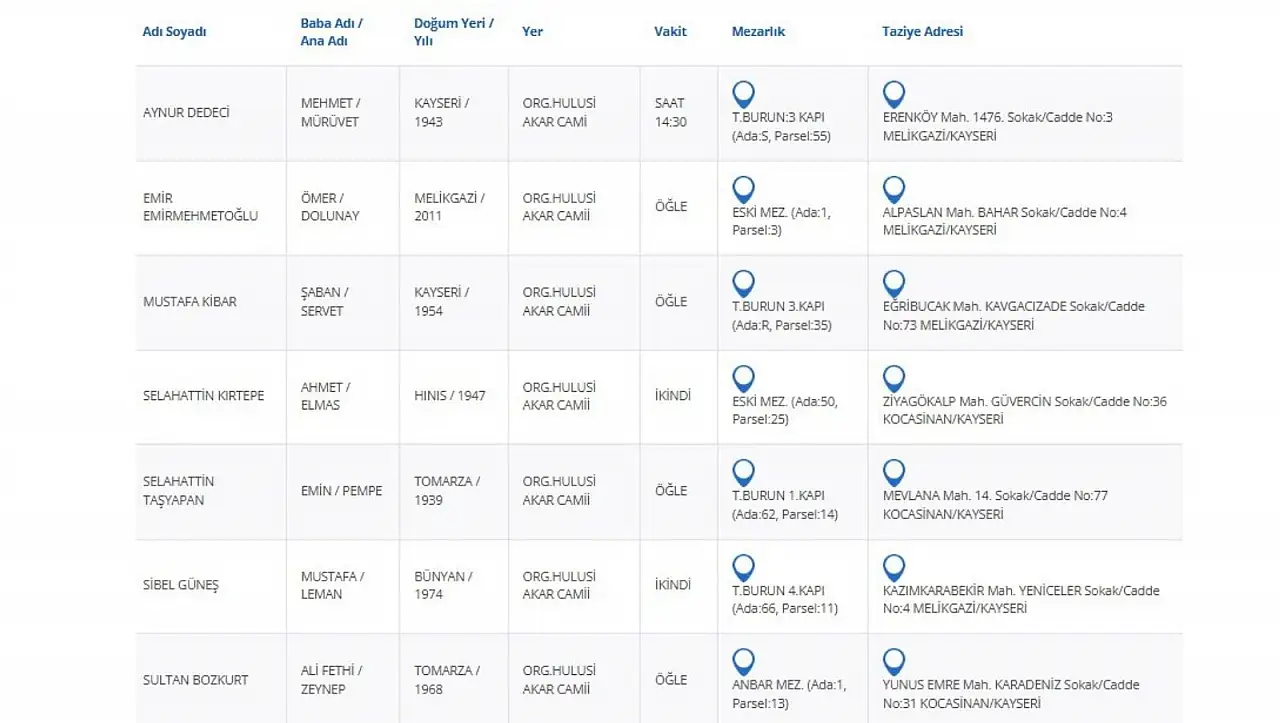This screenshot has width=1280, height=723.
Task: Open cemetery pin for Selahattin Taşyapan
Action: (x=743, y=473)
